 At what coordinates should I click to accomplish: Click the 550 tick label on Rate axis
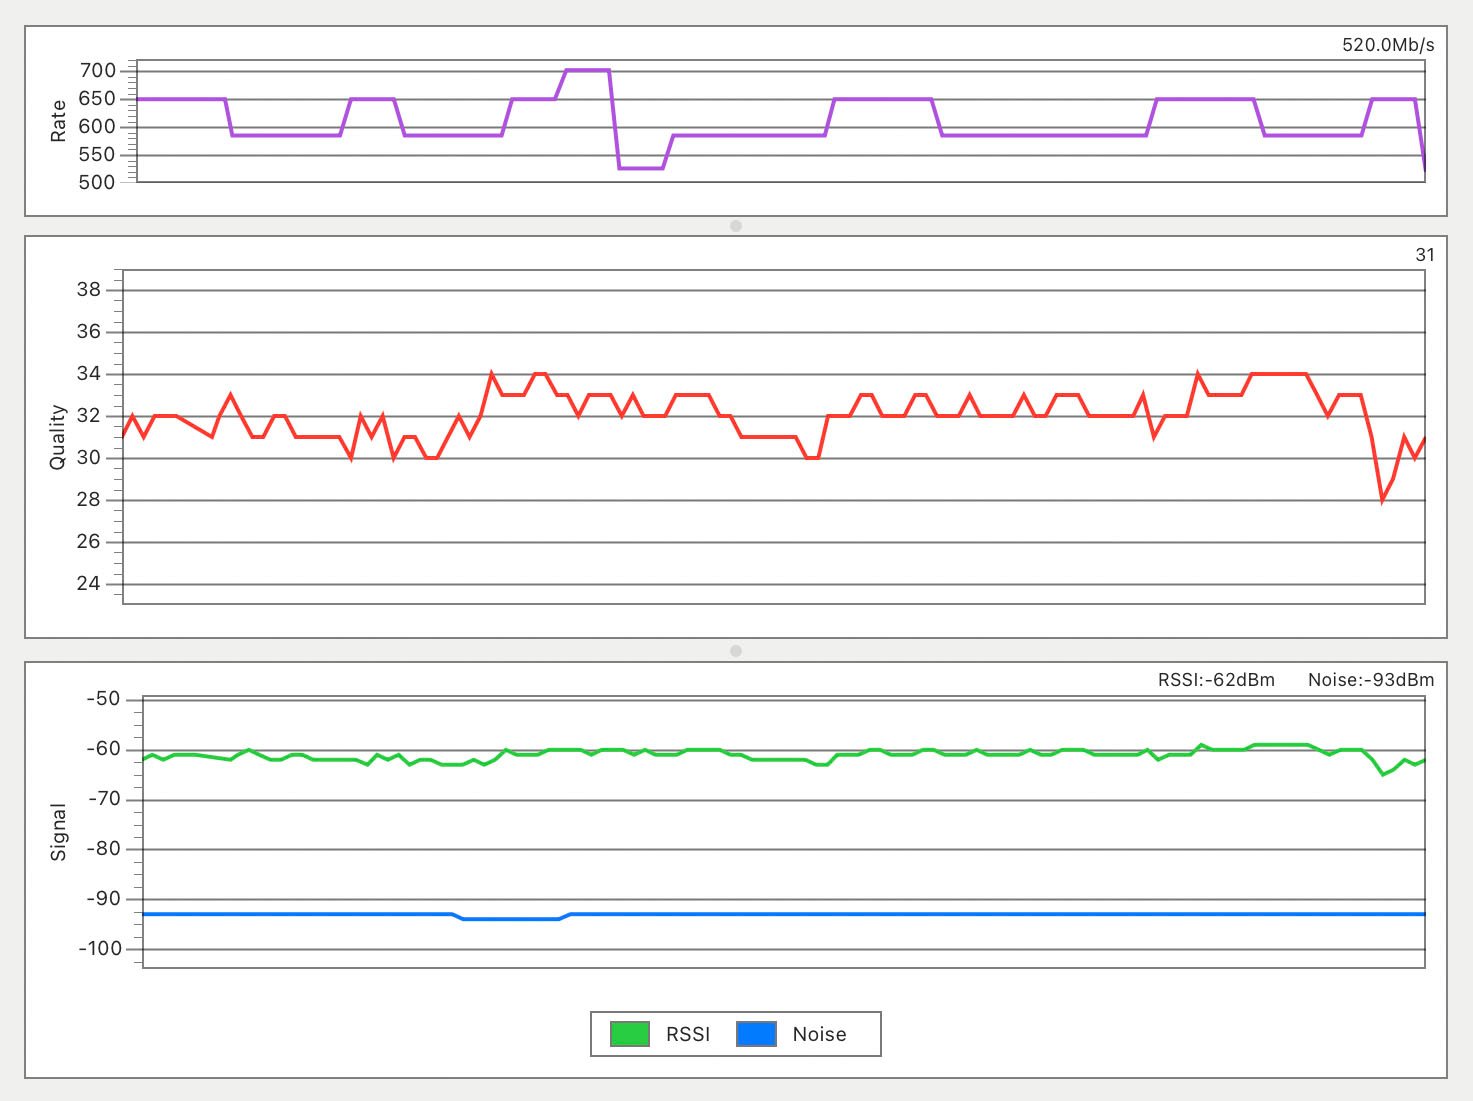[97, 155]
